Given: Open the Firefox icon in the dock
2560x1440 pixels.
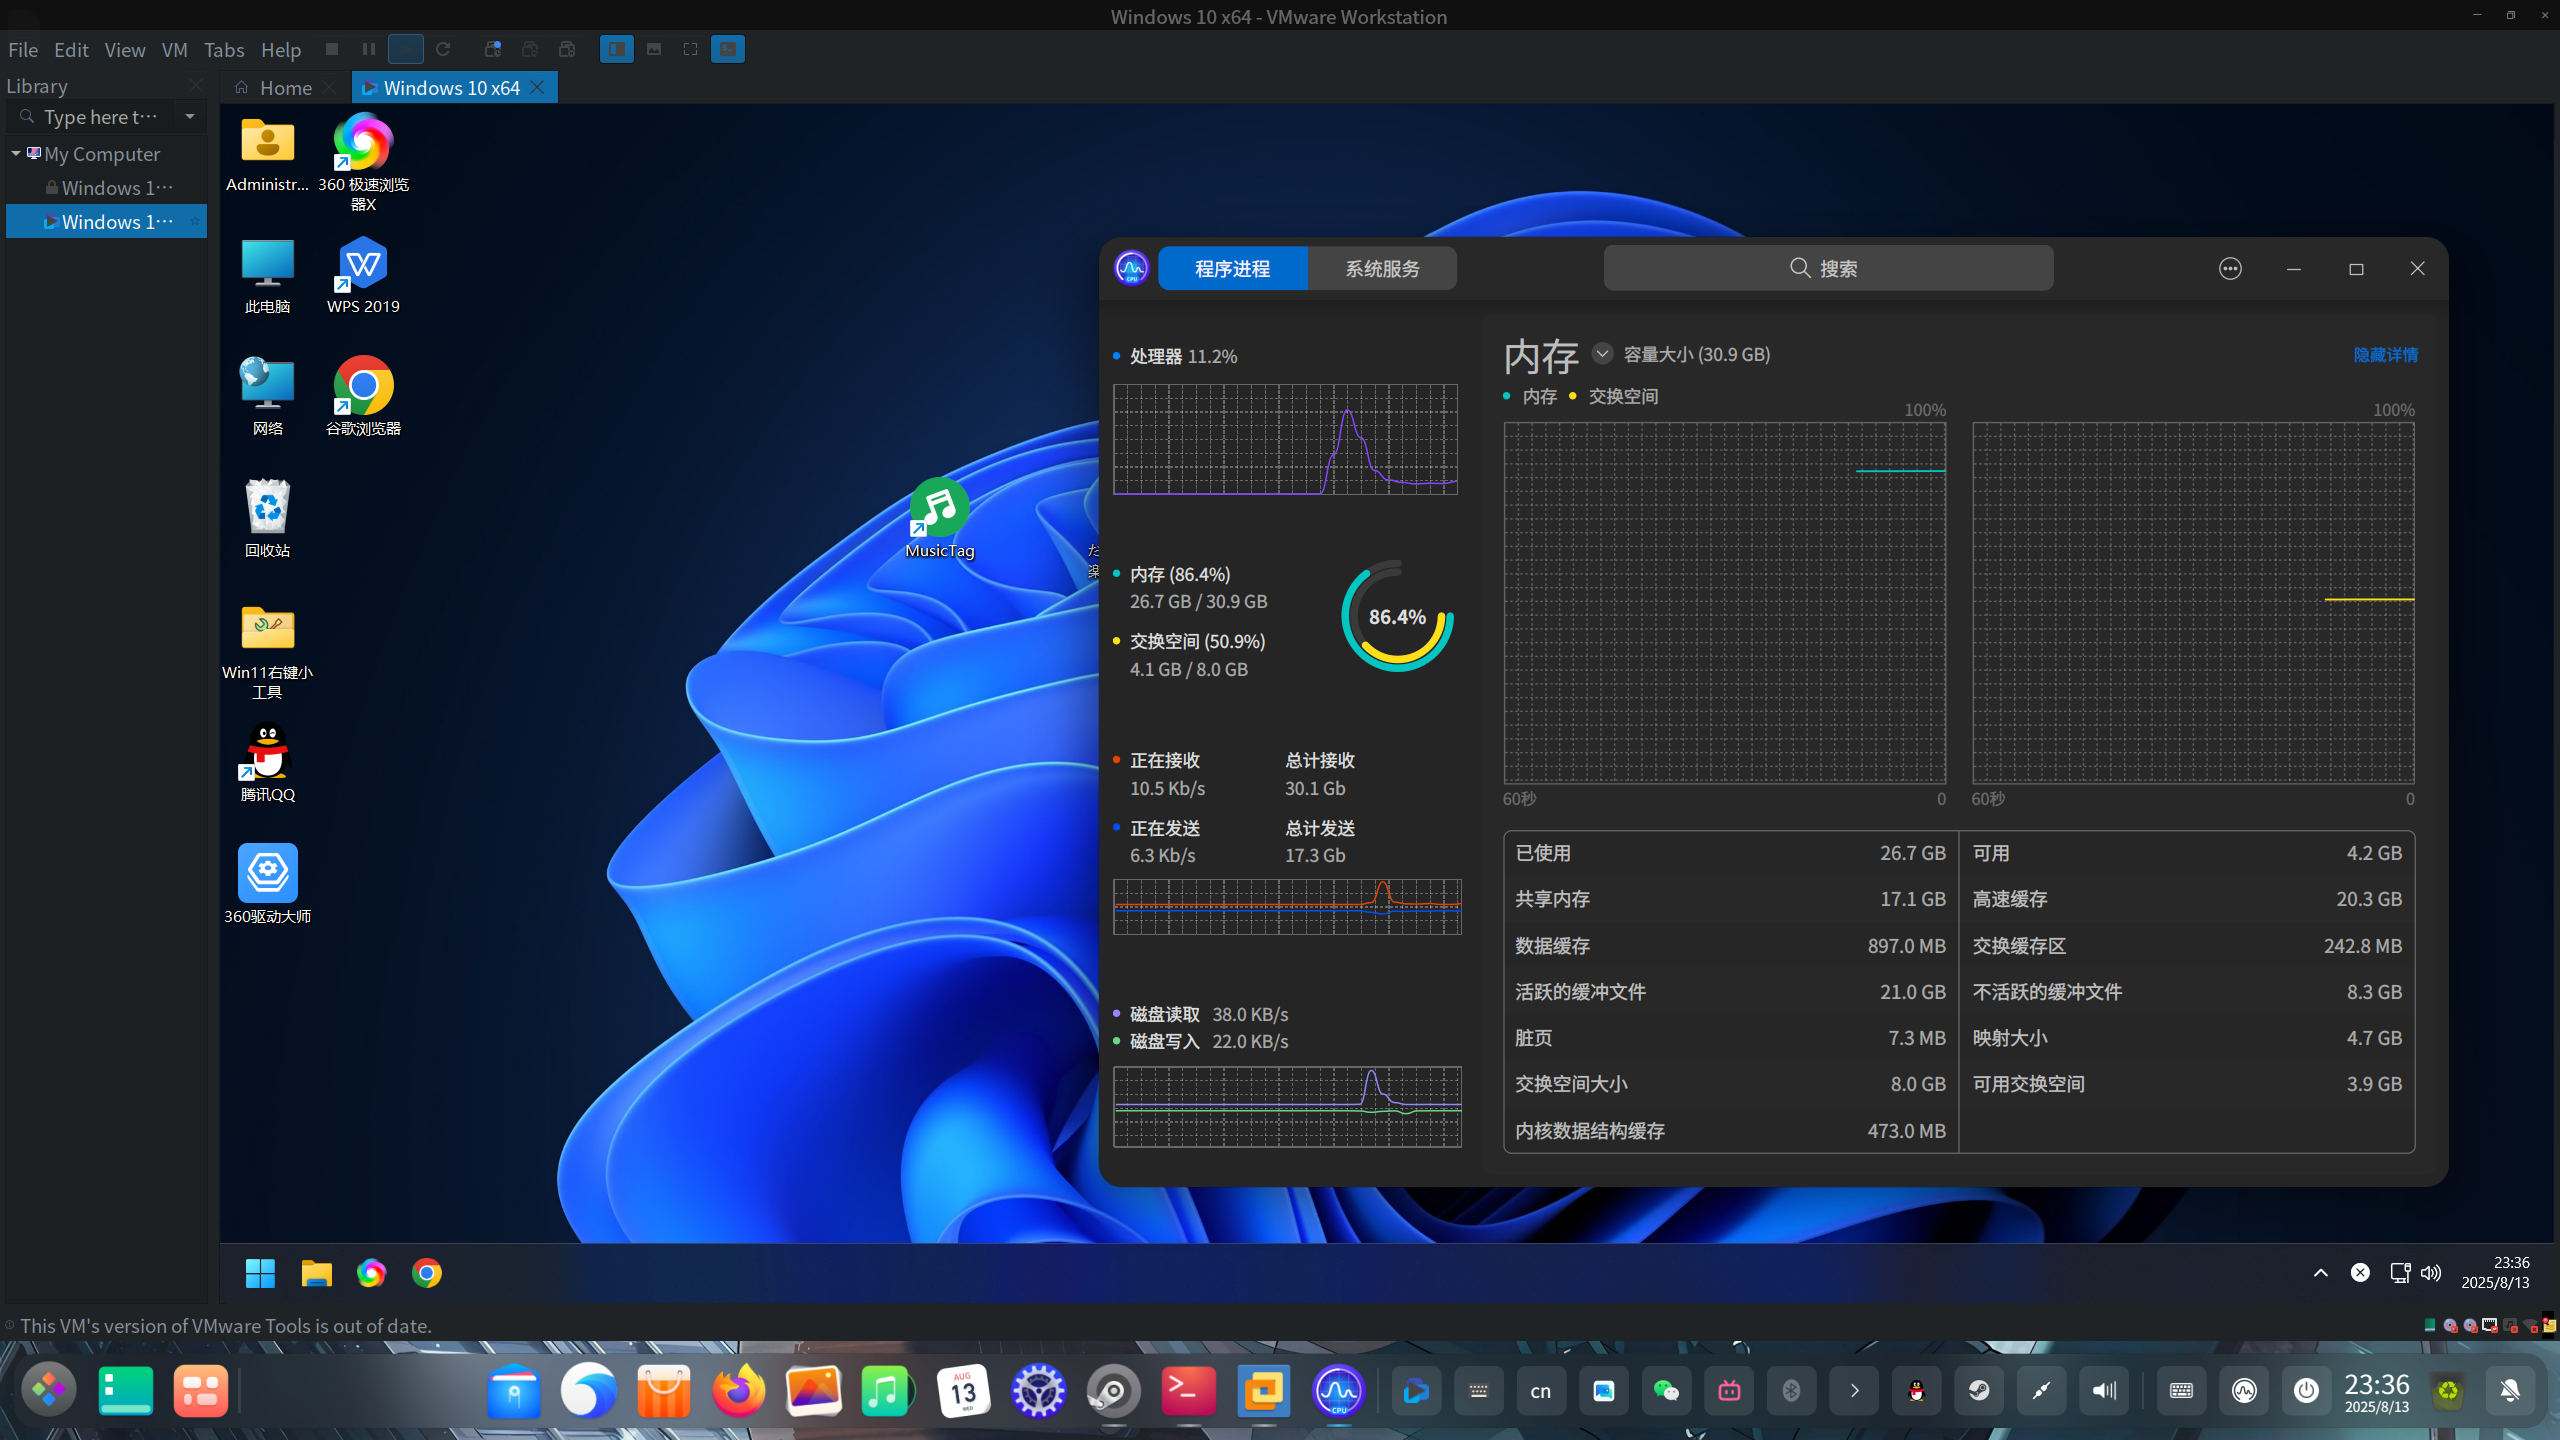Looking at the screenshot, I should [x=738, y=1391].
